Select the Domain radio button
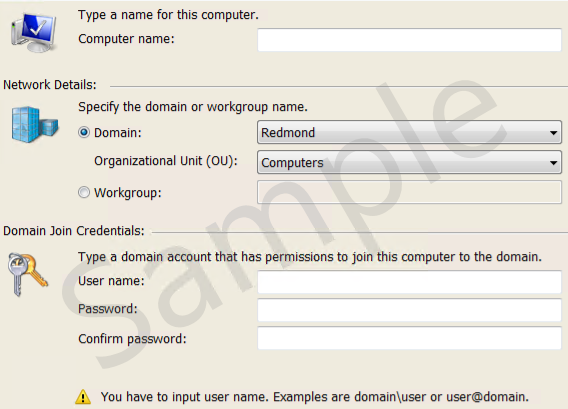The width and height of the screenshot is (568, 409). 84,133
